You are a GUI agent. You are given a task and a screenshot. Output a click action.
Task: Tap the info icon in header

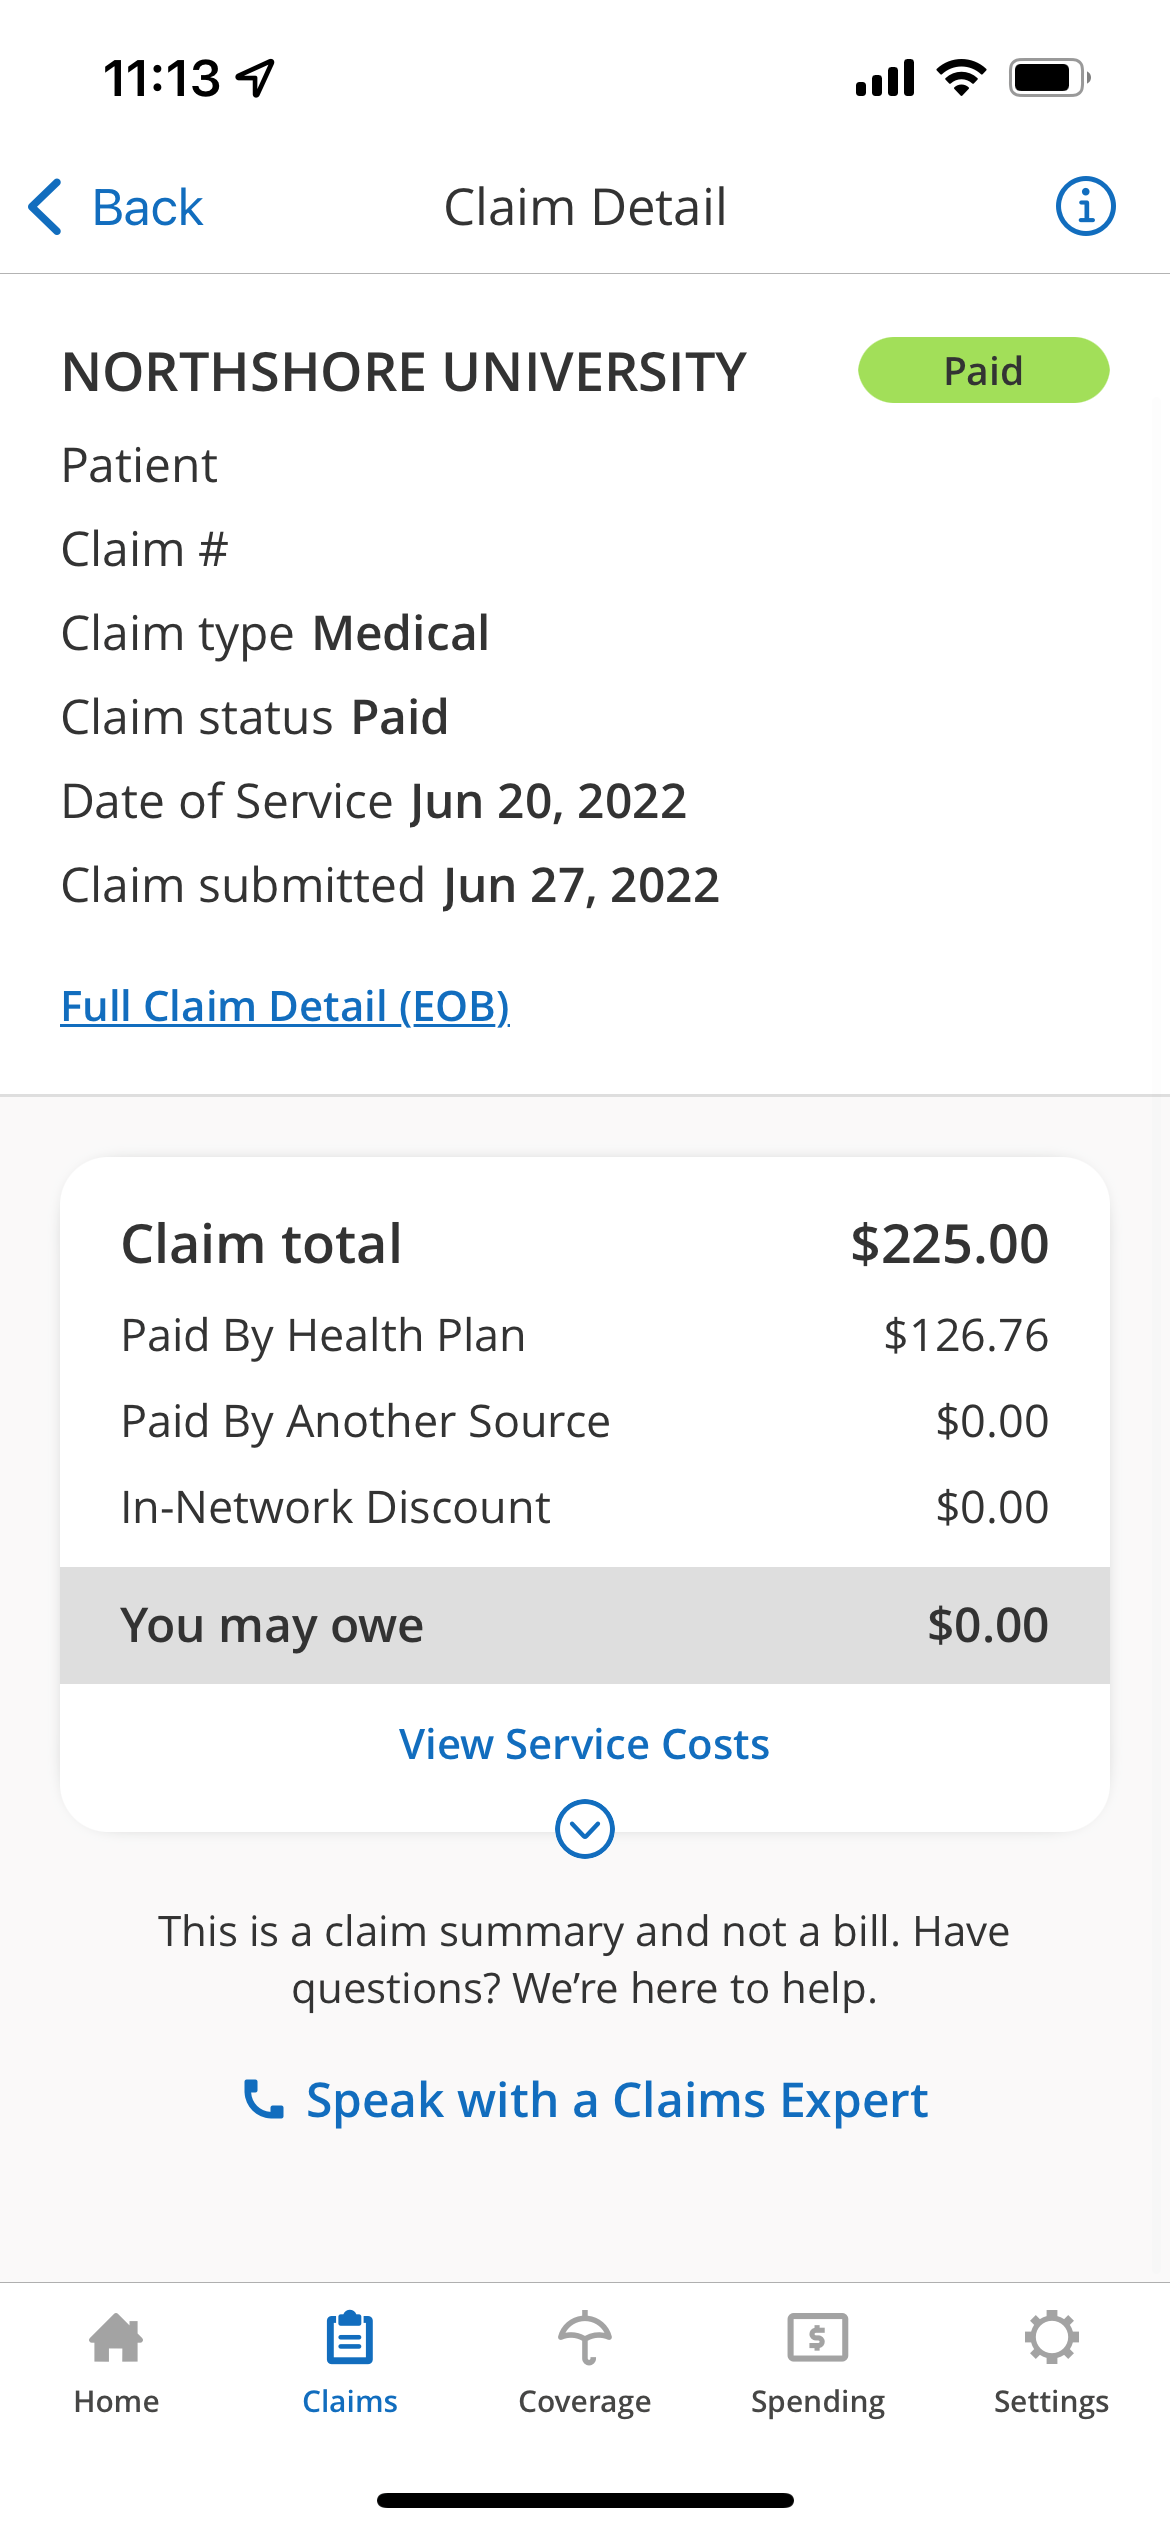[1085, 207]
